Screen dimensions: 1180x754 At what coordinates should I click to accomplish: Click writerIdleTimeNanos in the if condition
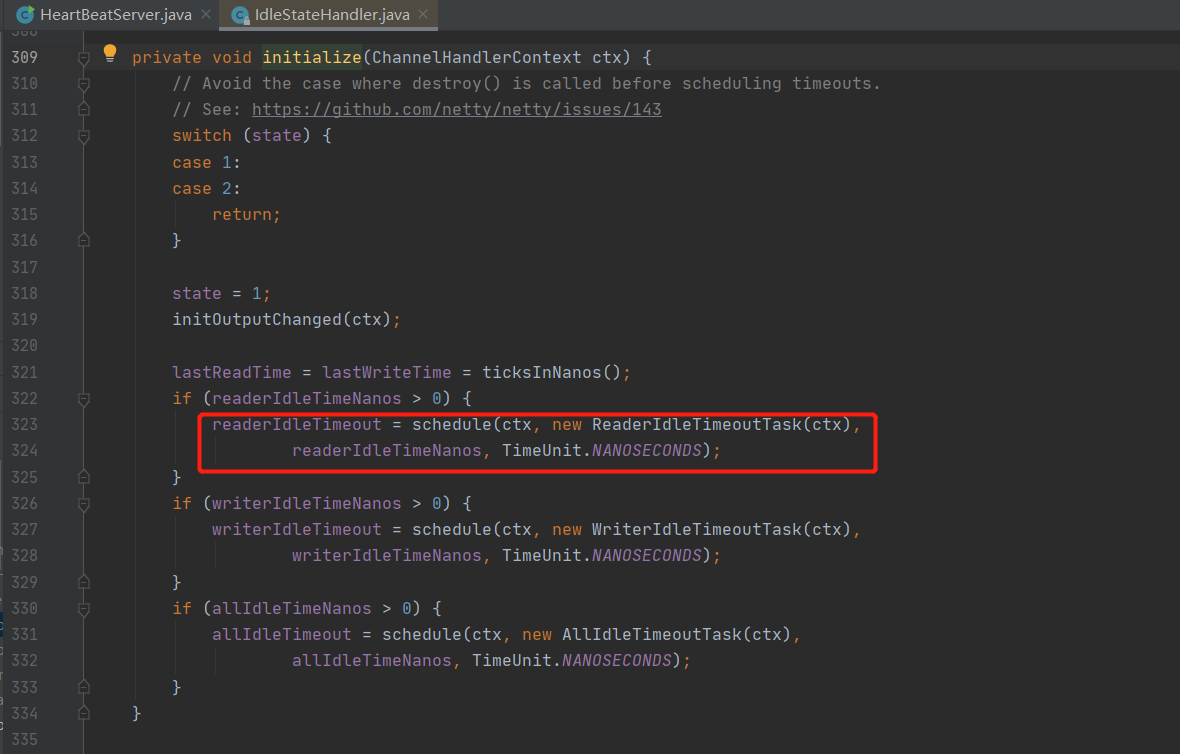click(306, 503)
